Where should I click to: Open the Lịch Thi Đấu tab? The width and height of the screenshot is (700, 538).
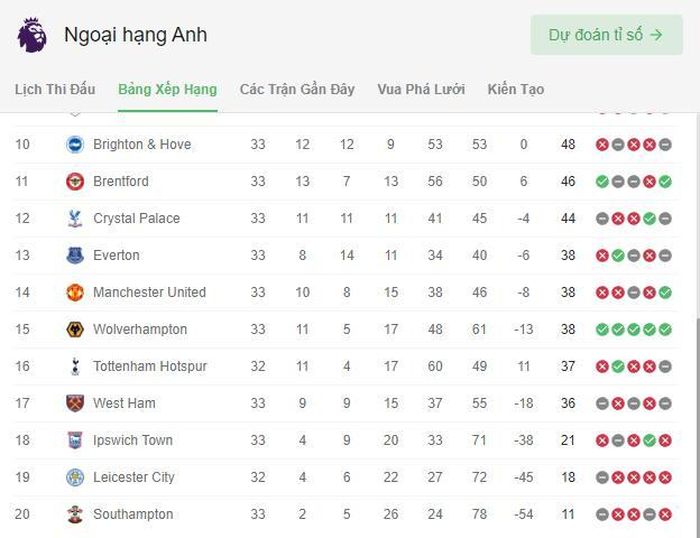[55, 89]
